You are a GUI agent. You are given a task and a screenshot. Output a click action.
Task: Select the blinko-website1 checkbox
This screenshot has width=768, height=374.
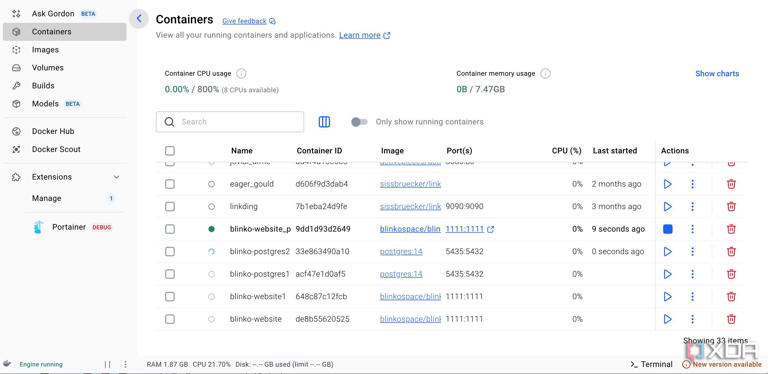169,297
